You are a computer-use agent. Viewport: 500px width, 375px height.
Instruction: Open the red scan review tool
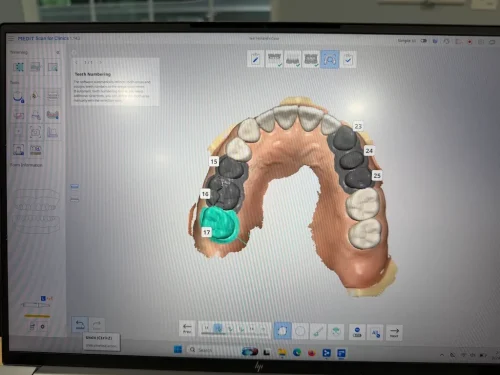coord(18,115)
